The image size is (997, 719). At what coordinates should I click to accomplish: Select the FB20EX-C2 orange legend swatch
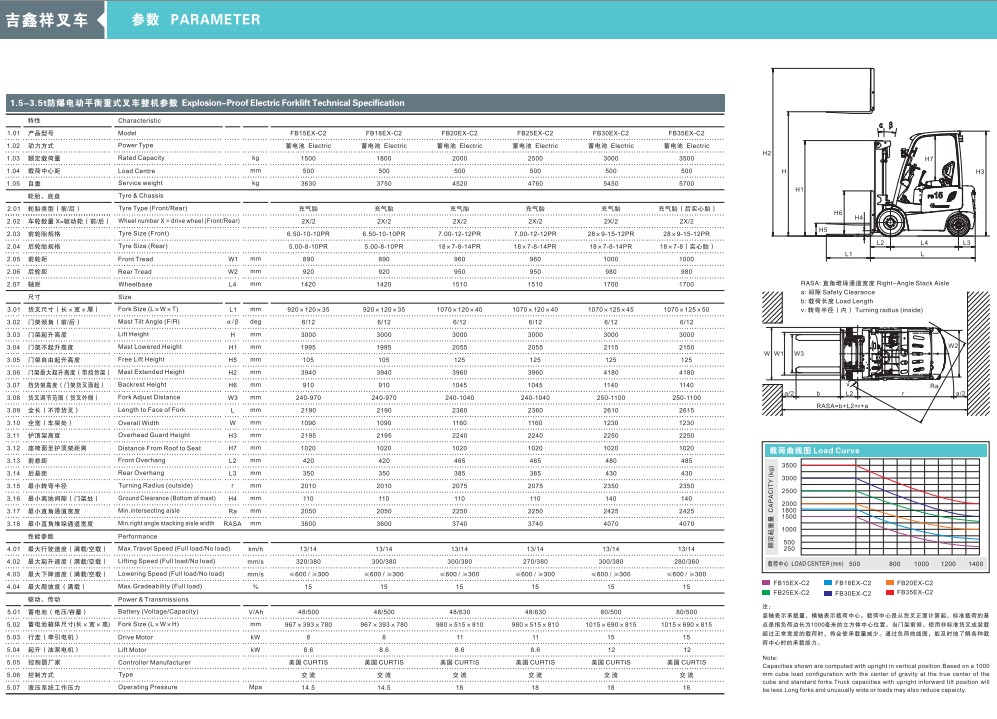(889, 582)
